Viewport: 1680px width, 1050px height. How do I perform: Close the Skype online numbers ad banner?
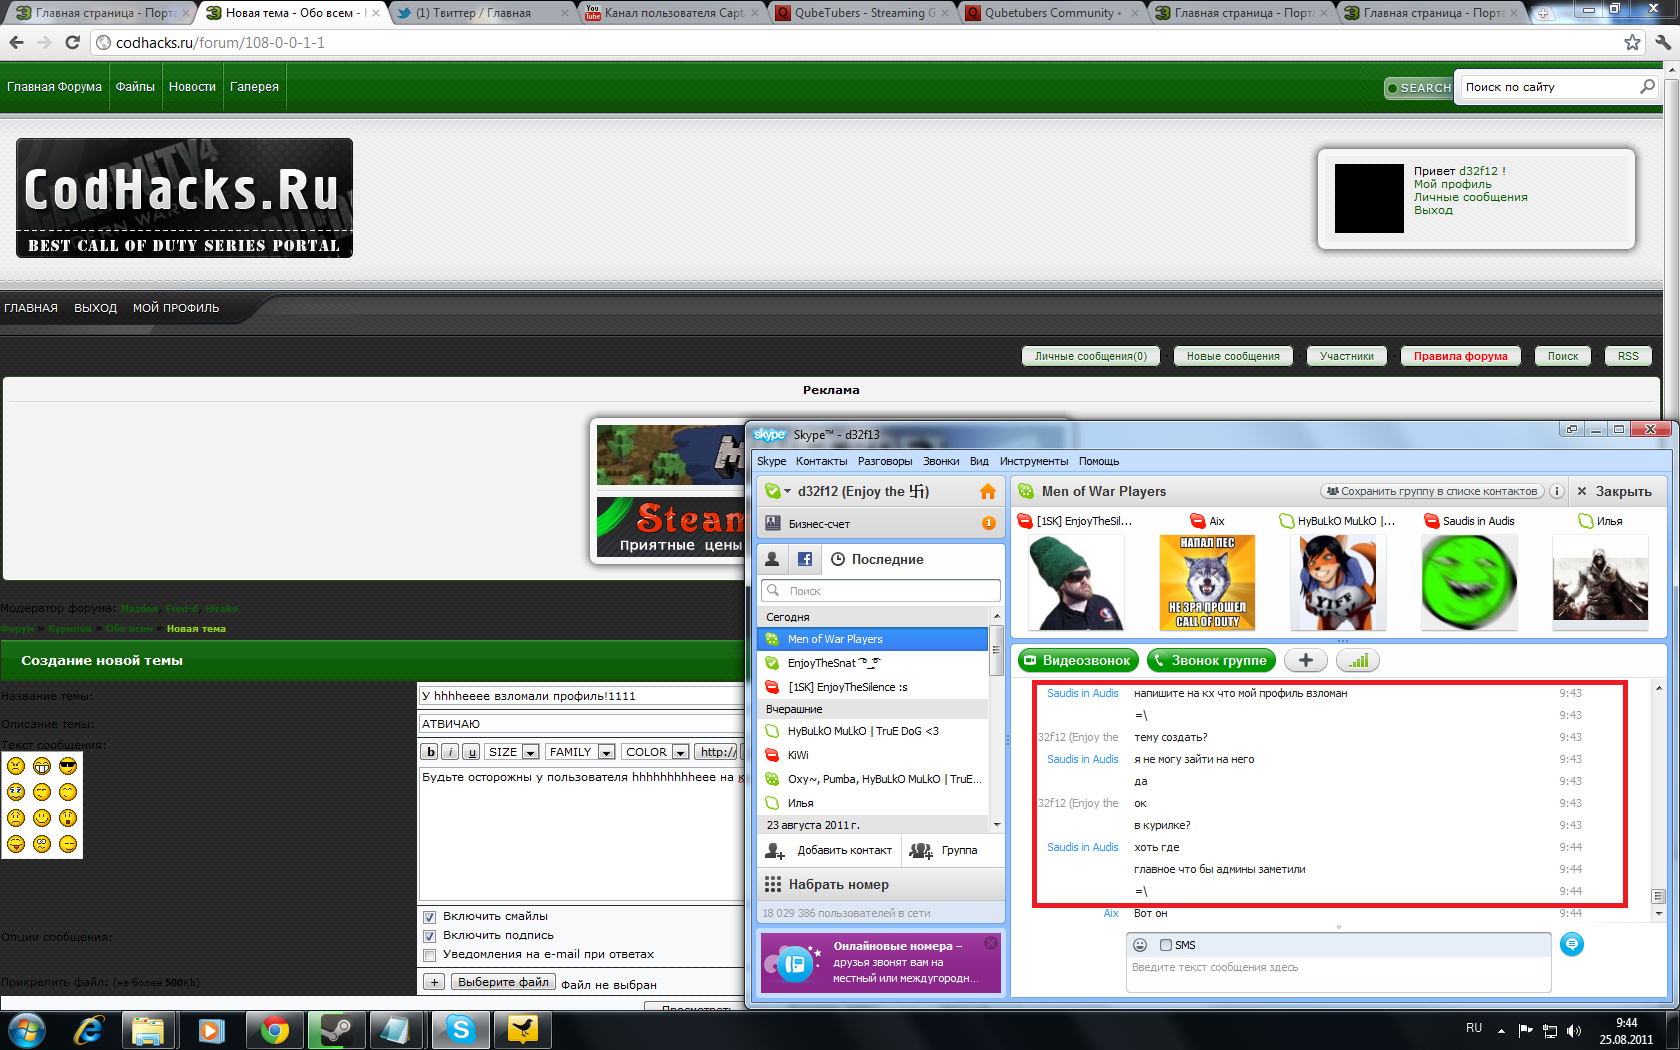[990, 942]
